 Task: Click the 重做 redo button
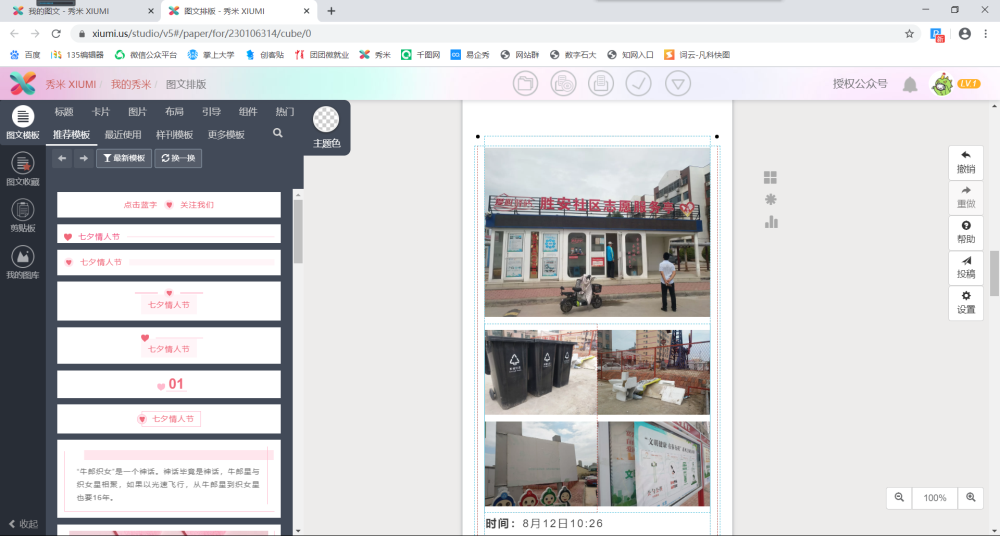pyautogui.click(x=966, y=198)
